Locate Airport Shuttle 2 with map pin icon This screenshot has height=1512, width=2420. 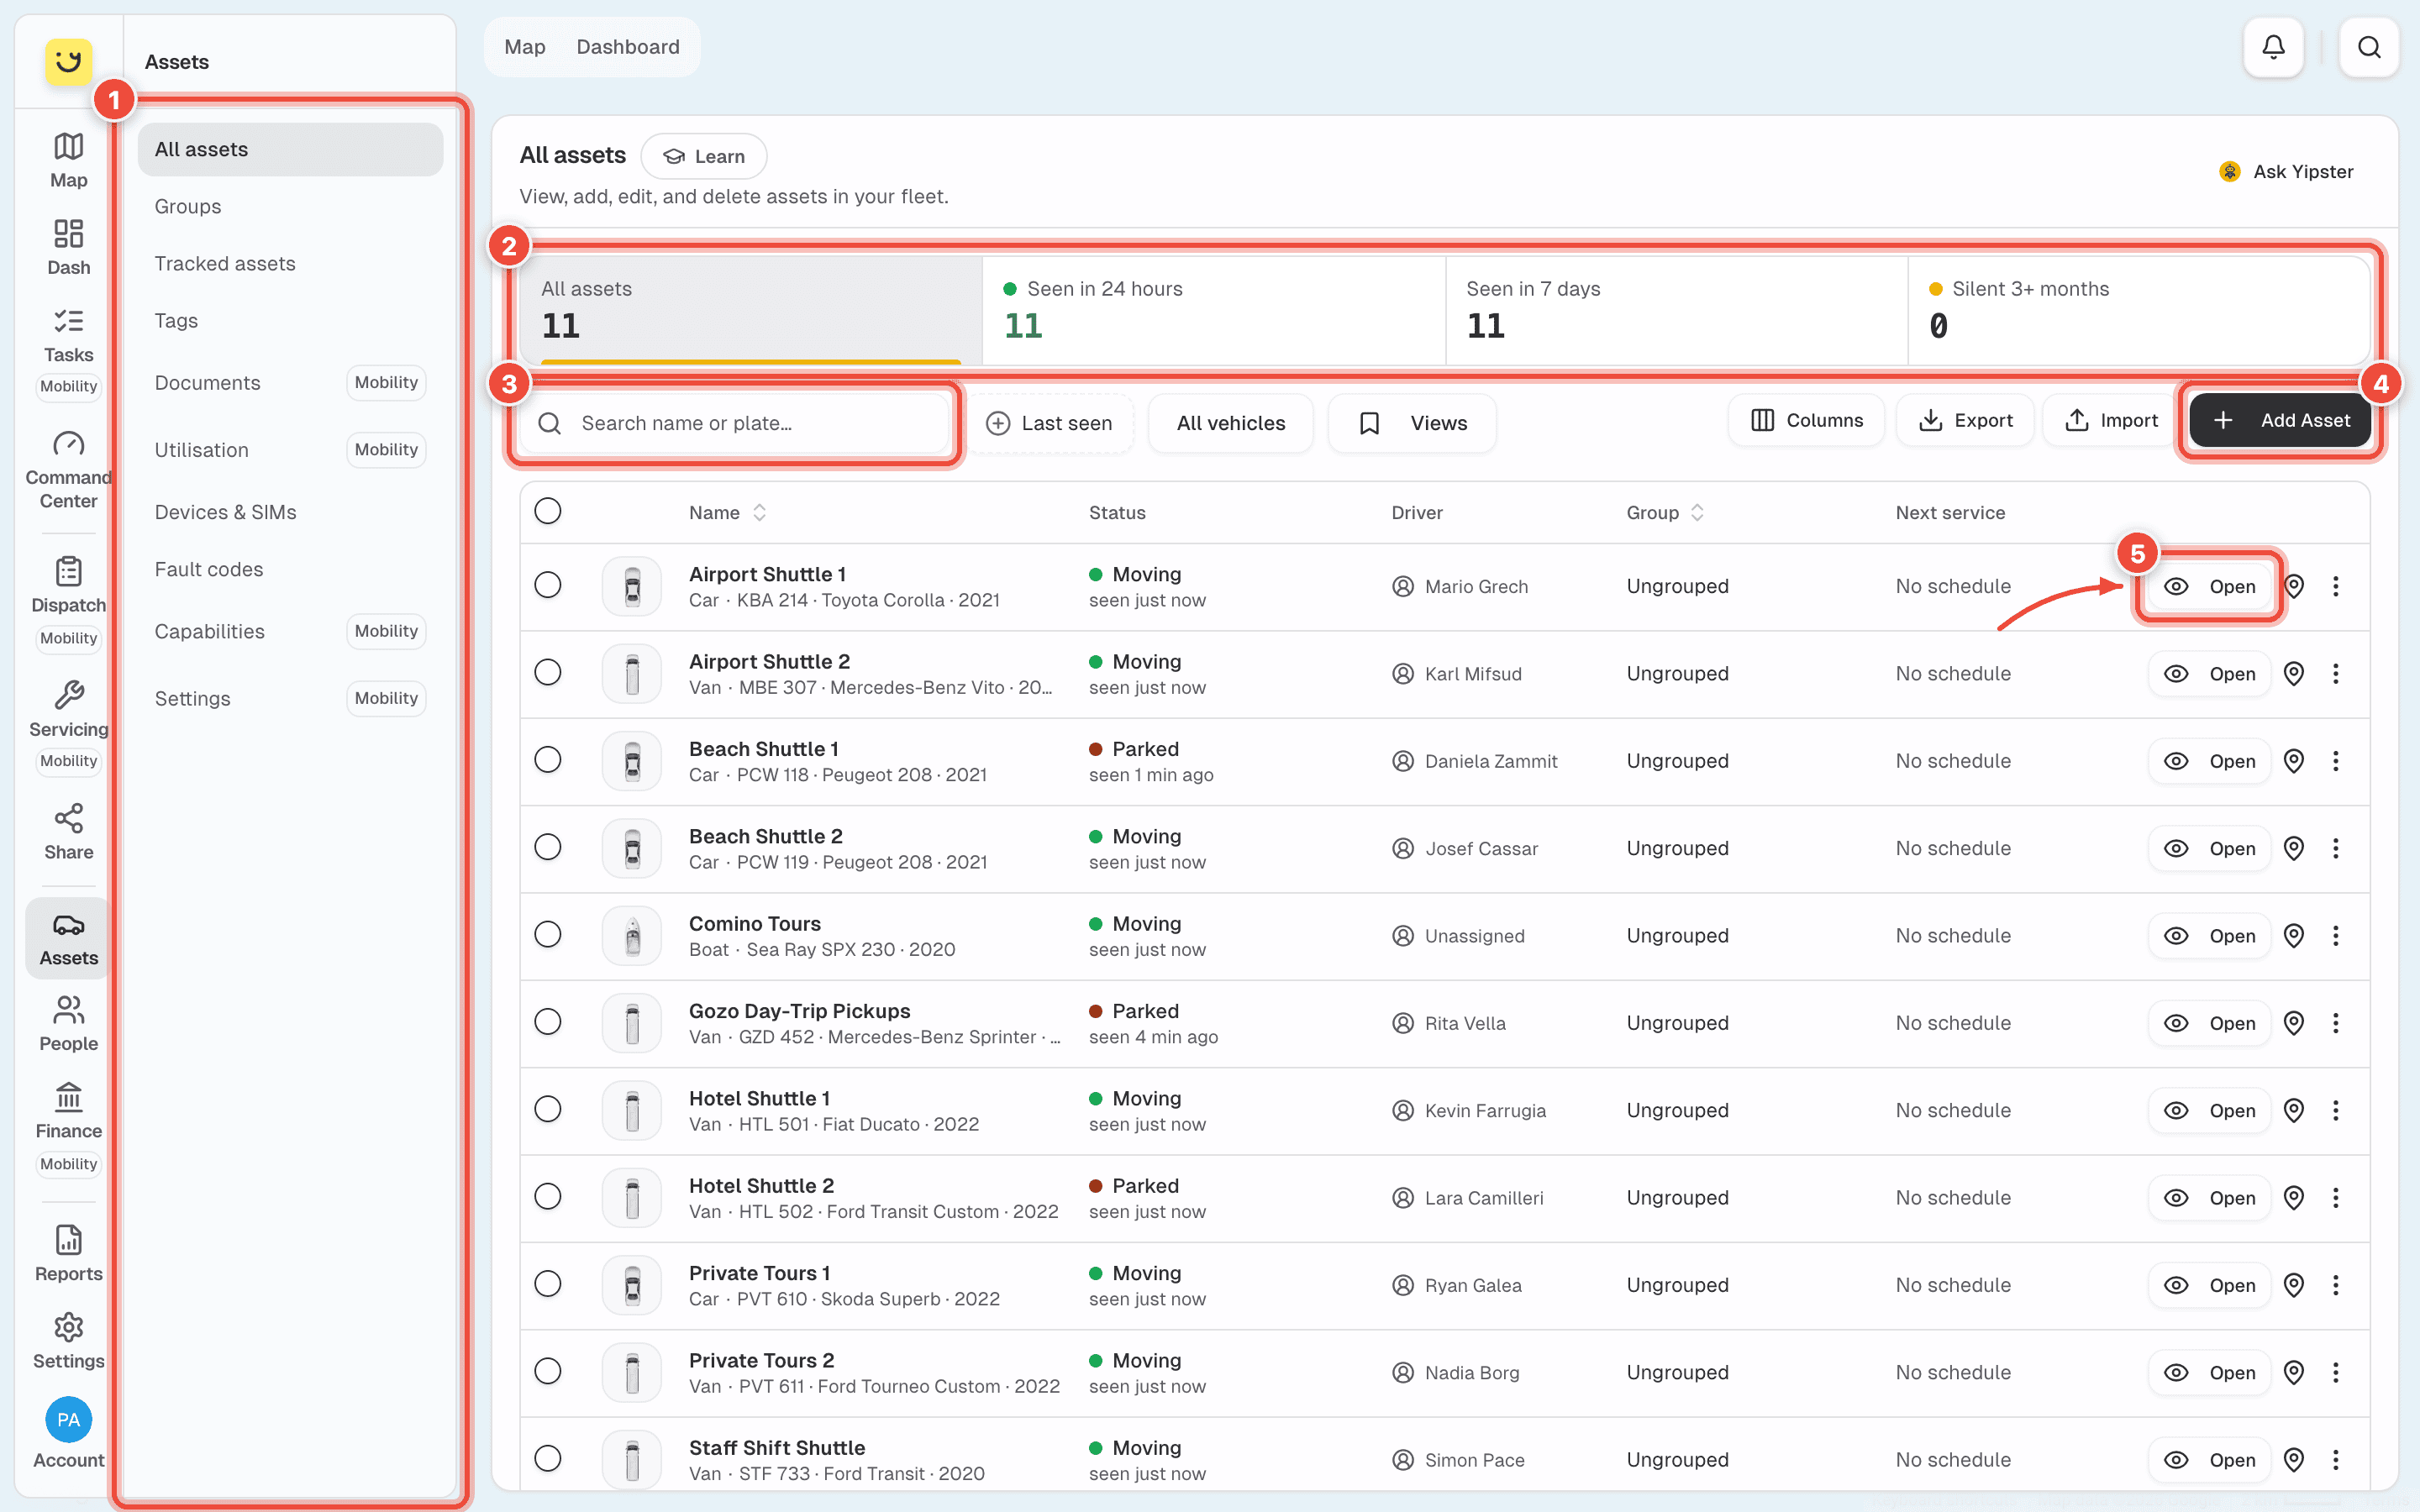pyautogui.click(x=2294, y=674)
